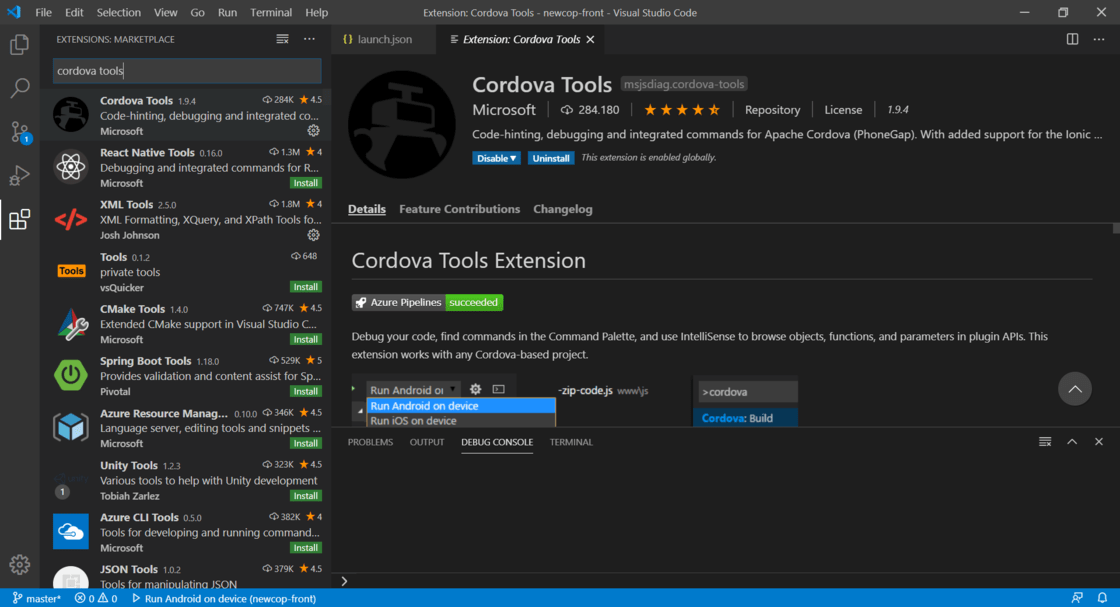Screen dimensions: 1120x607
Task: Switch to Feature Contributions tab
Action: (x=459, y=209)
